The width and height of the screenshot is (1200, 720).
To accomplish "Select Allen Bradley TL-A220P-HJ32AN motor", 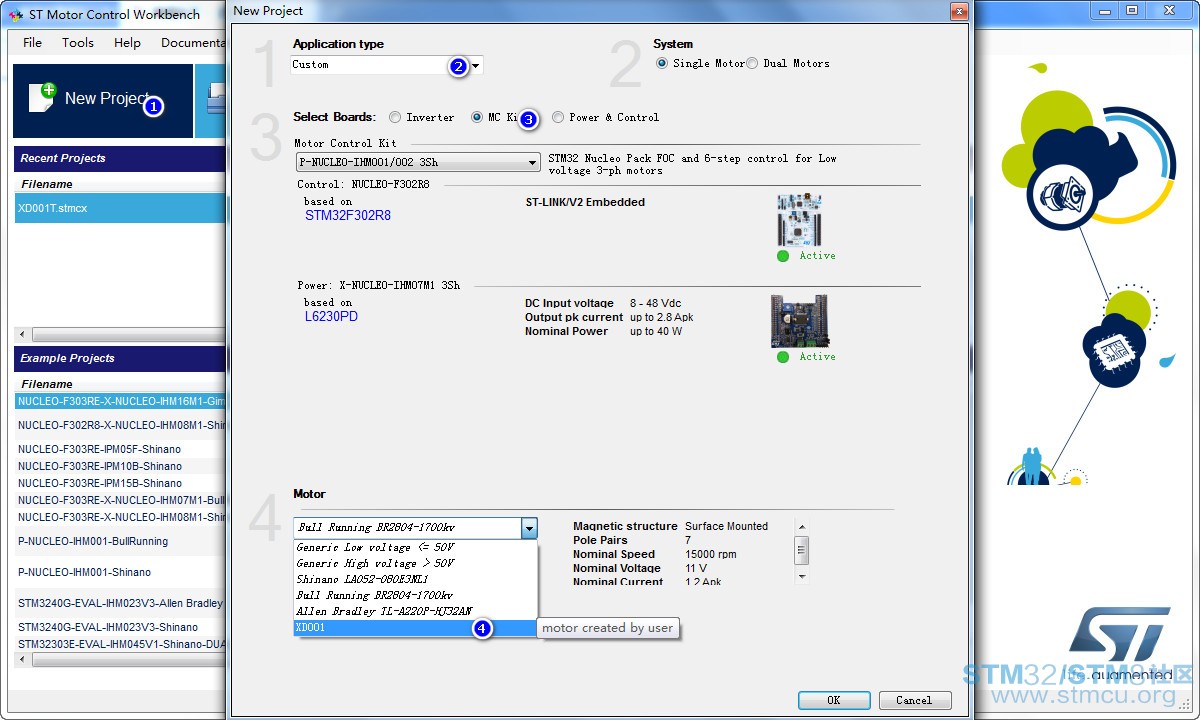I will click(x=415, y=612).
